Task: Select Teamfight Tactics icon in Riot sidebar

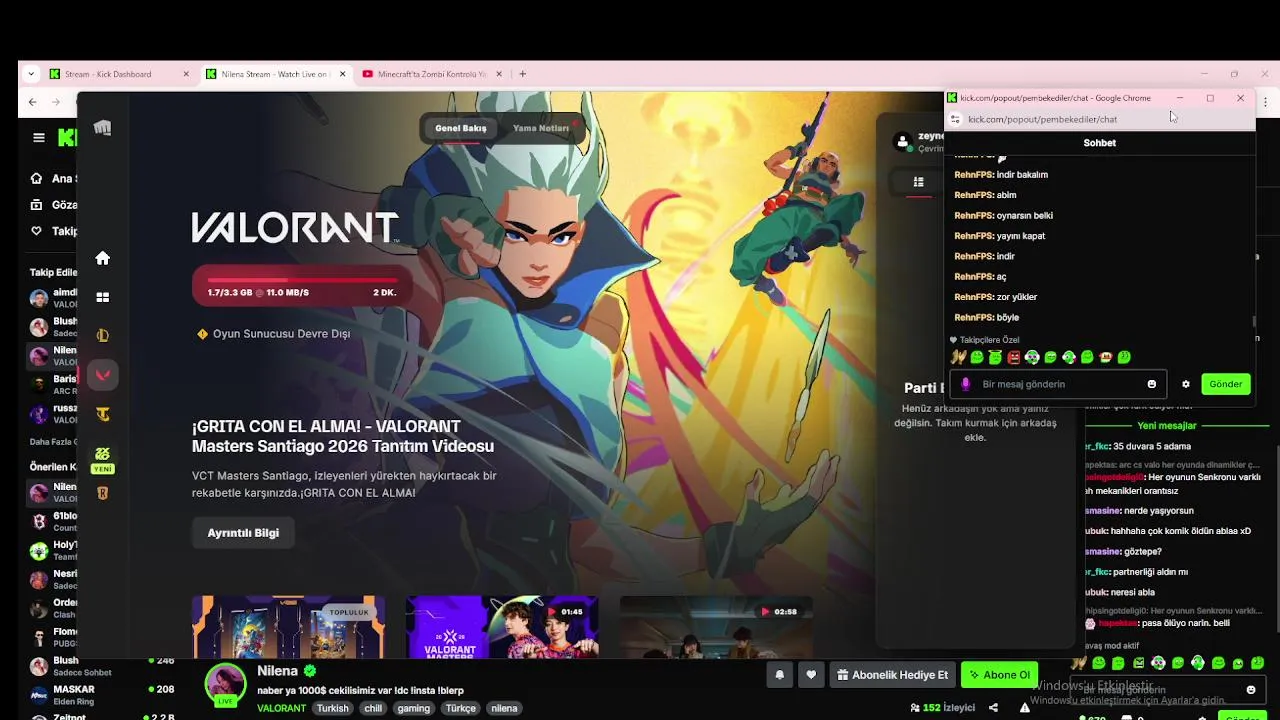Action: (102, 414)
